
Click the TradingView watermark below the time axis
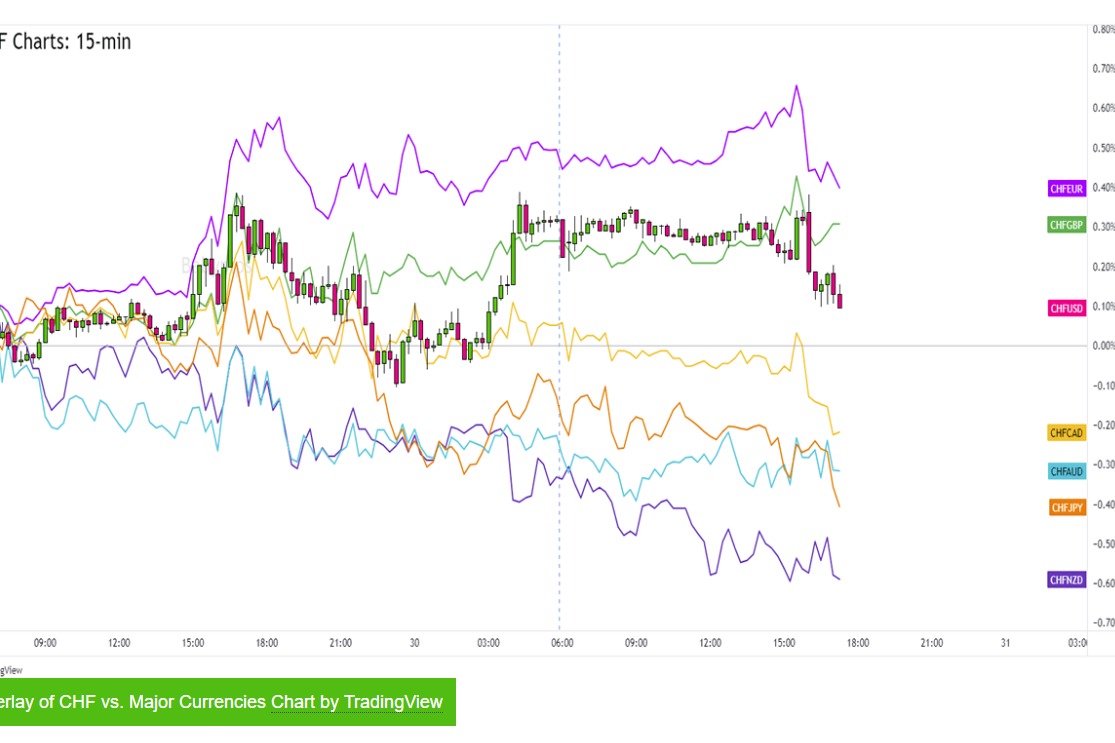12,670
